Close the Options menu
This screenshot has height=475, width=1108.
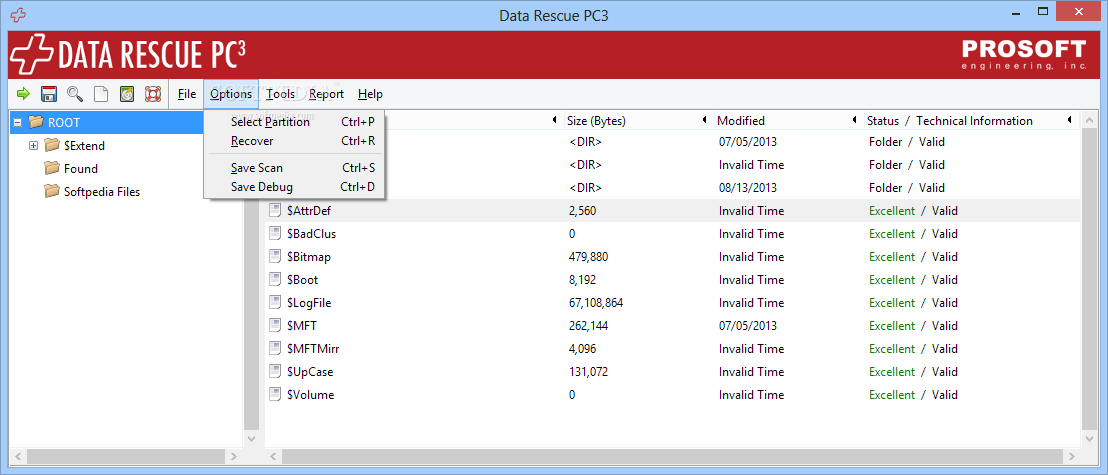pos(231,94)
